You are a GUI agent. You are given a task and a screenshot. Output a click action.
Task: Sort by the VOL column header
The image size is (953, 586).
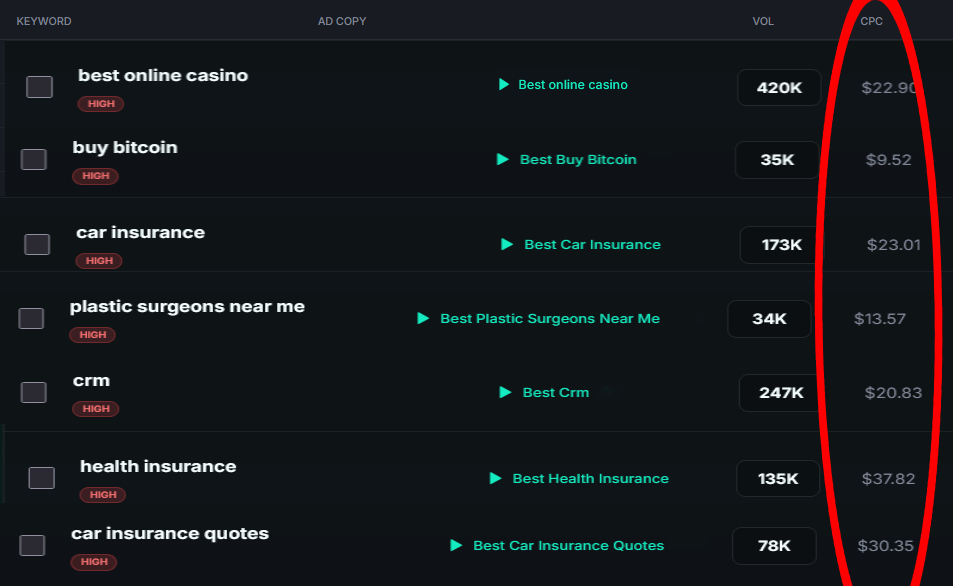point(763,21)
